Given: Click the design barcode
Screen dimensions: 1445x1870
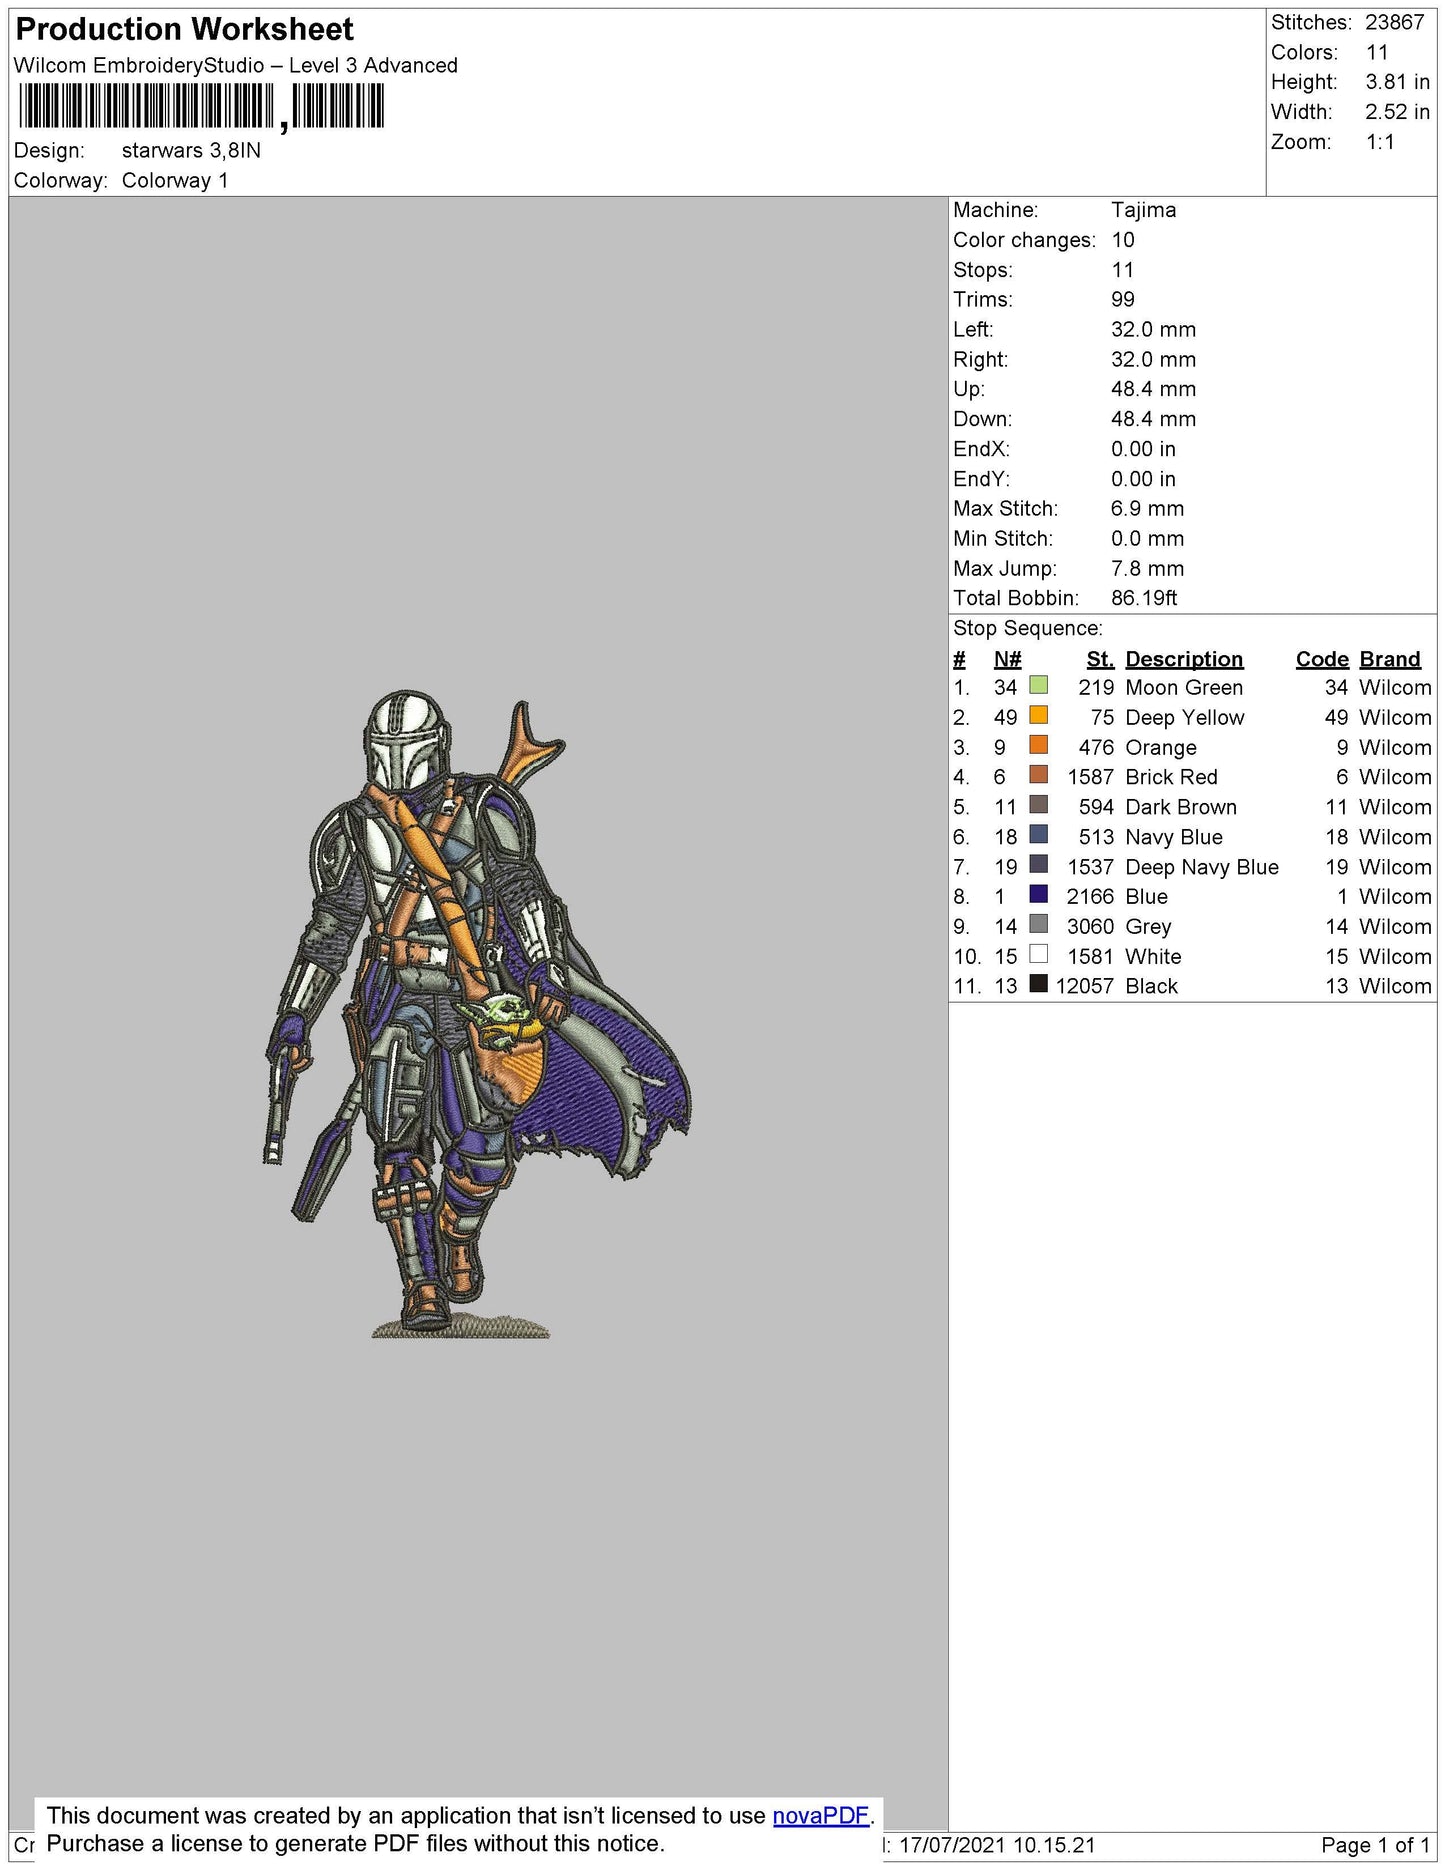Looking at the screenshot, I should (x=201, y=106).
